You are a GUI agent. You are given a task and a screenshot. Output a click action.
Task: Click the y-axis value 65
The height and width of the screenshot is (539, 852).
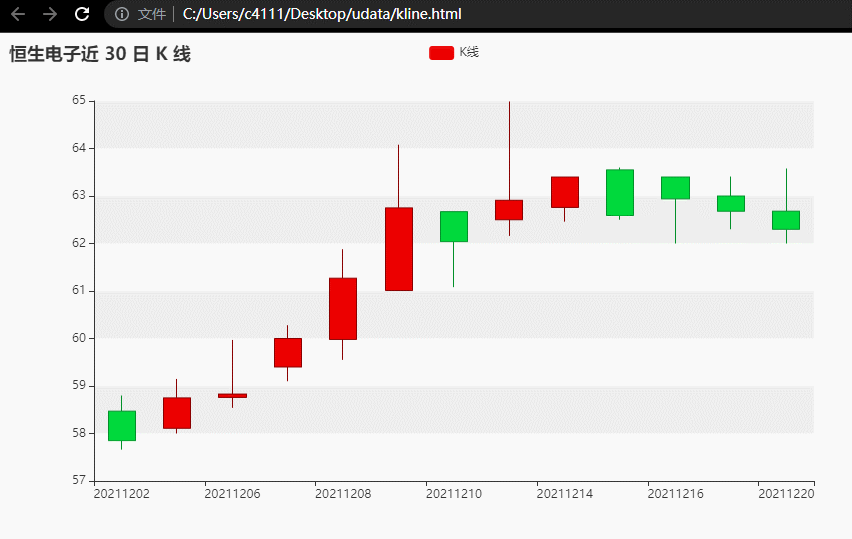[x=79, y=100]
